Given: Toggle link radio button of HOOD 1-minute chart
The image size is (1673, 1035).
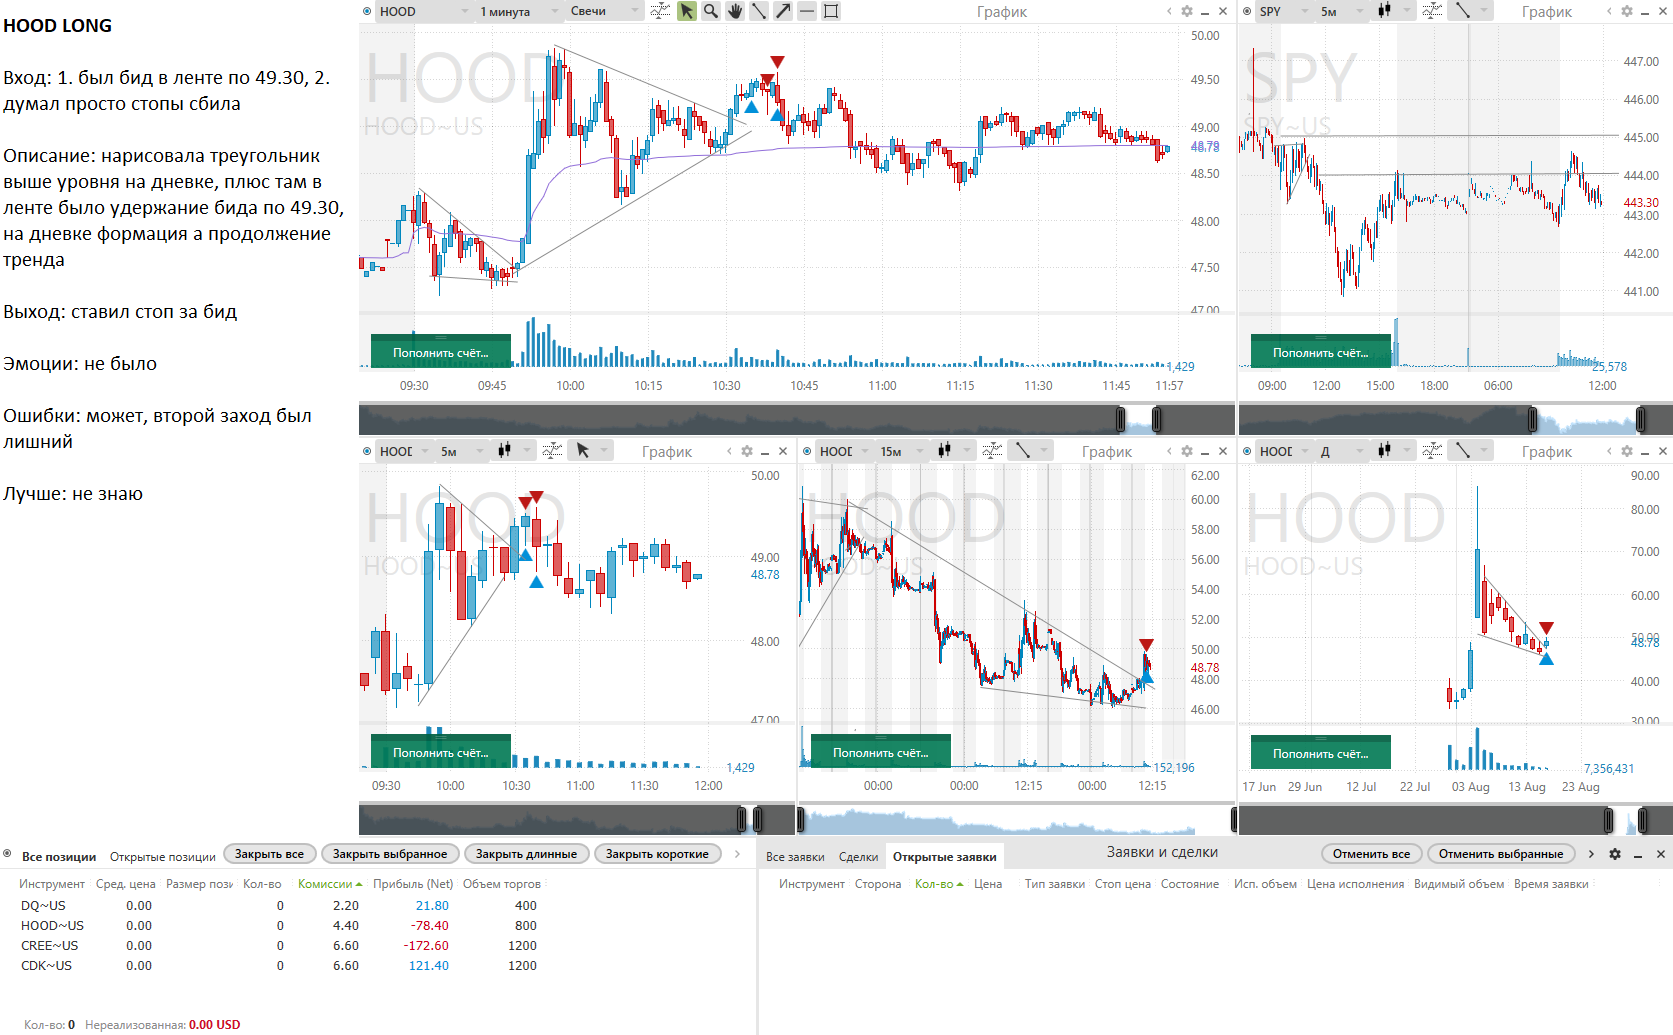Looking at the screenshot, I should tap(367, 11).
